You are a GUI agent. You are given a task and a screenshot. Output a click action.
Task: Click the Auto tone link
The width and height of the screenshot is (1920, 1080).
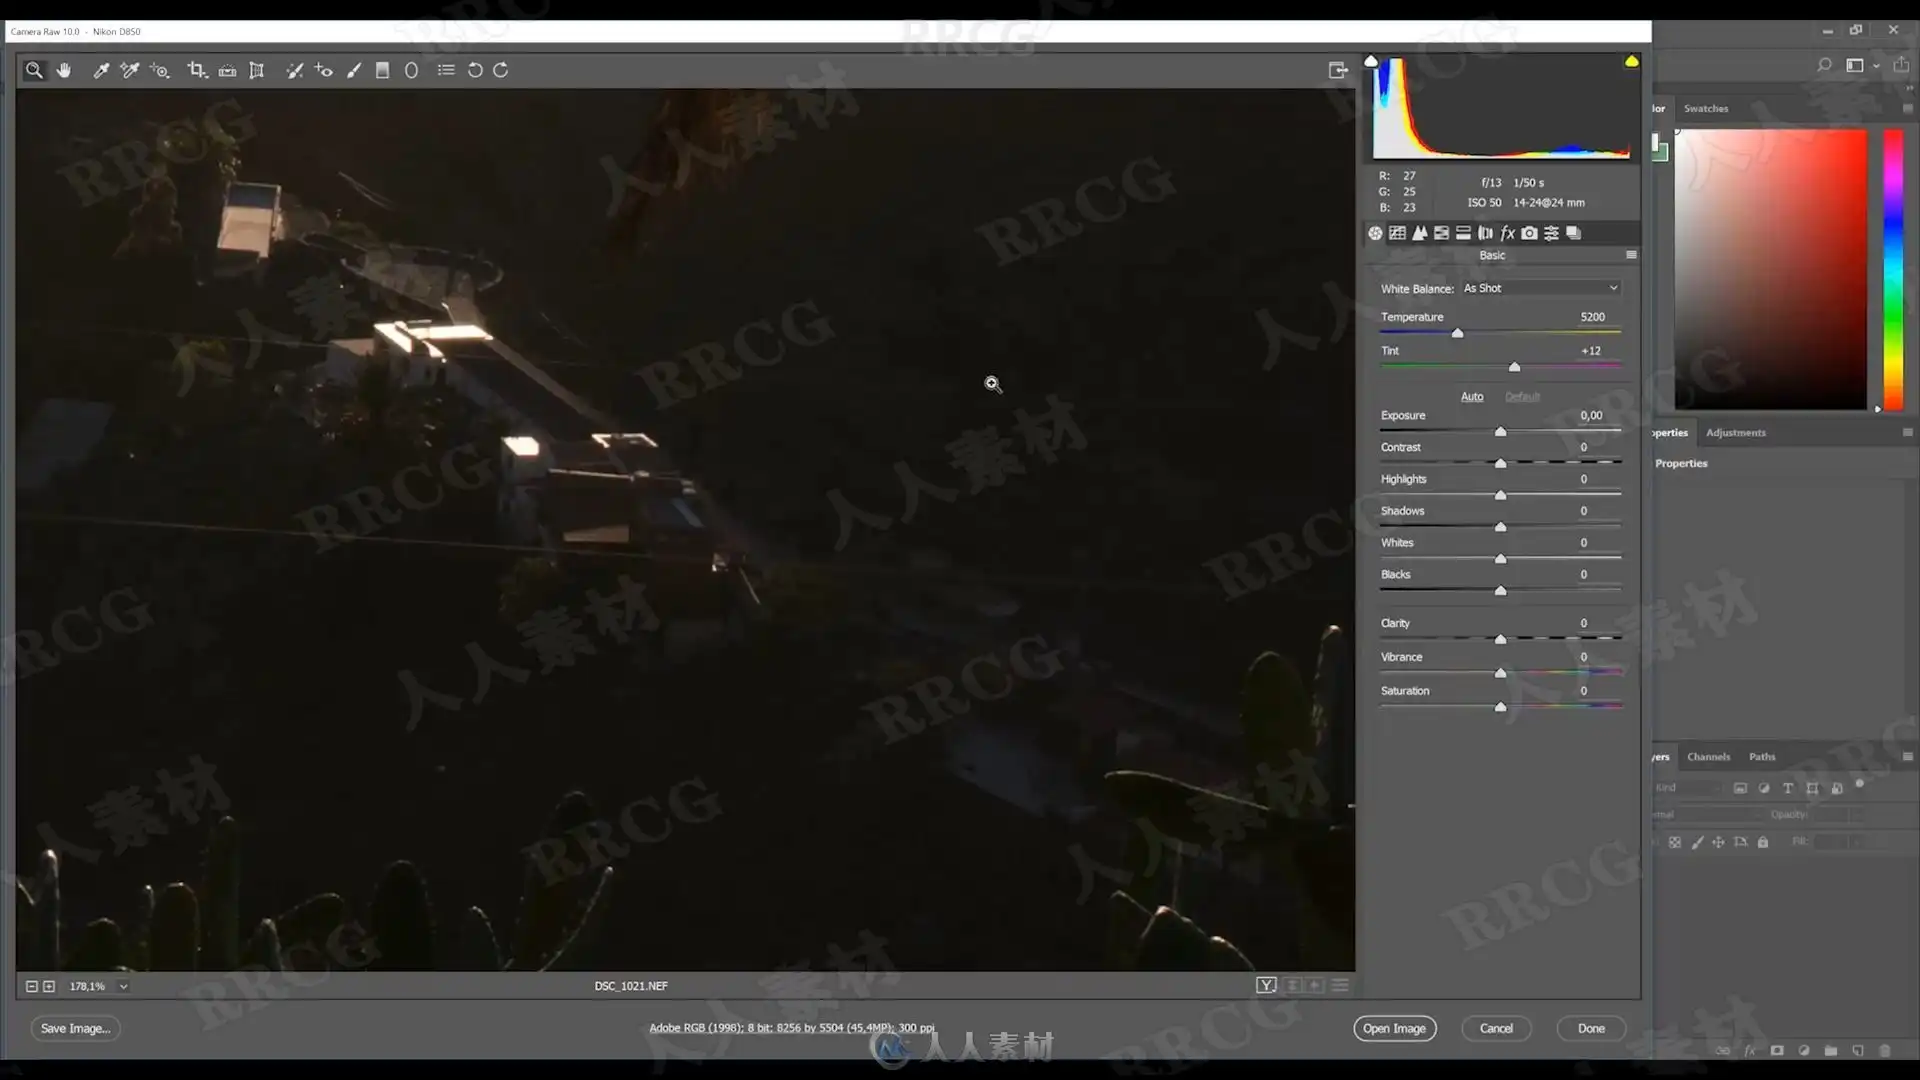click(1471, 397)
